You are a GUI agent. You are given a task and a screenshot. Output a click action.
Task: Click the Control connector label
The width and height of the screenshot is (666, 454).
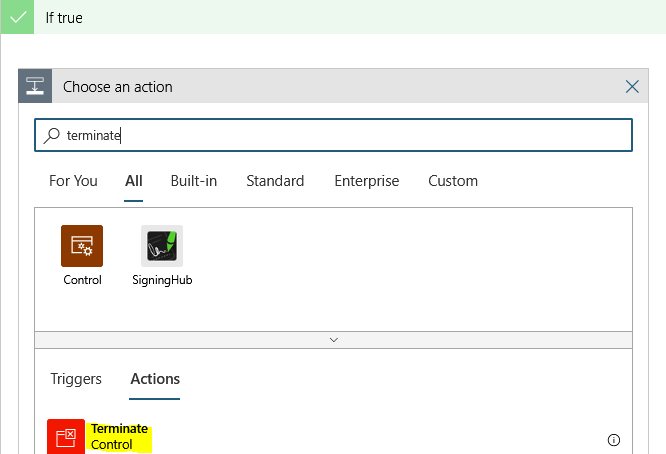pos(82,280)
